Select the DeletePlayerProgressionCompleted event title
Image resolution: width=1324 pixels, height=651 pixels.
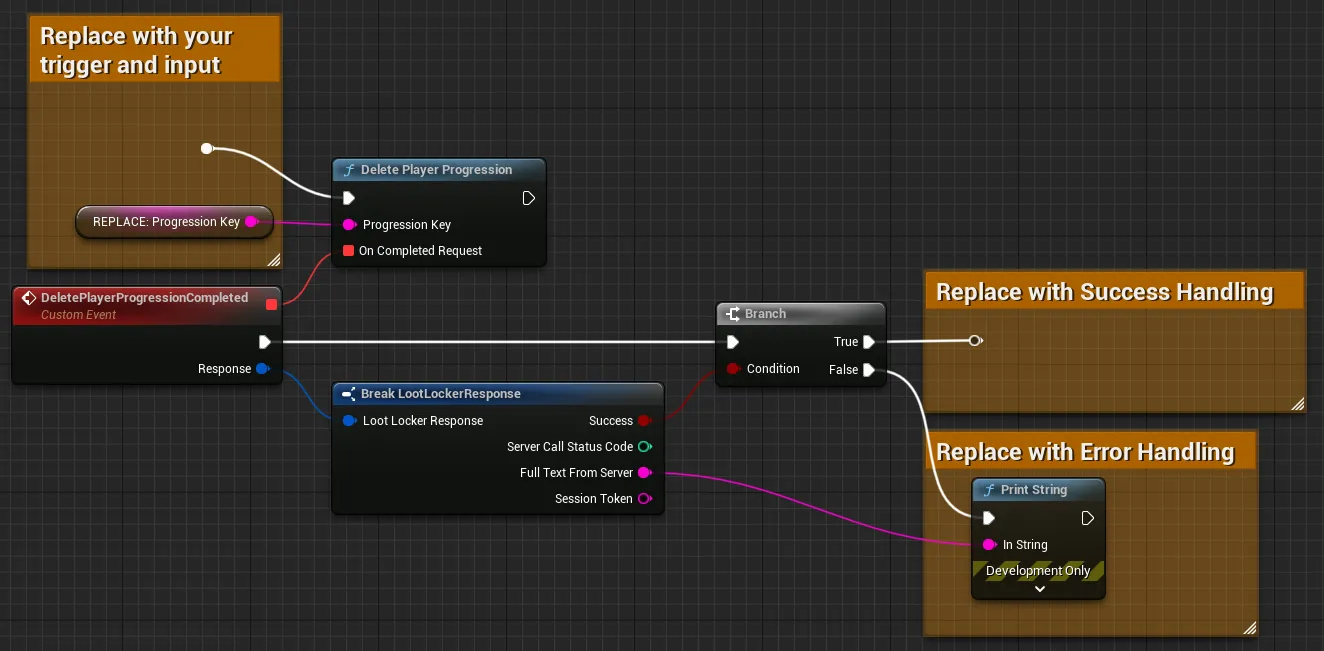pyautogui.click(x=144, y=298)
